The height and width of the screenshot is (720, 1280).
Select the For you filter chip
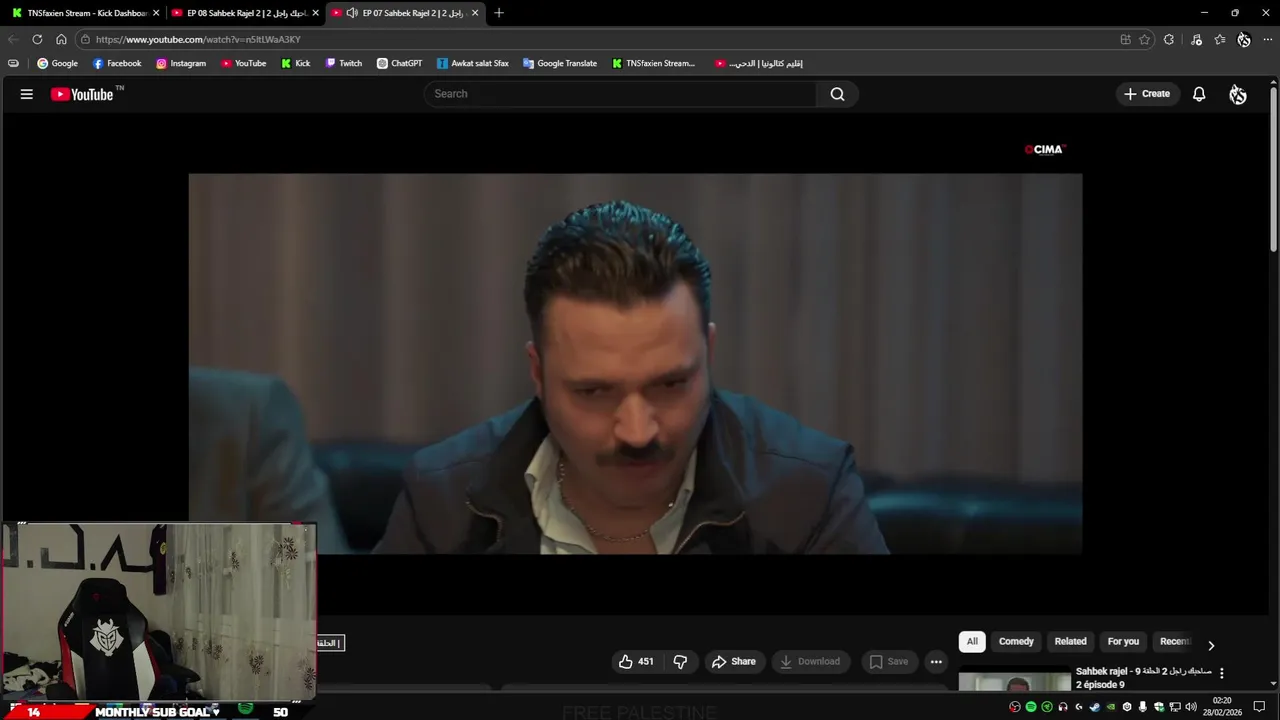(1123, 641)
